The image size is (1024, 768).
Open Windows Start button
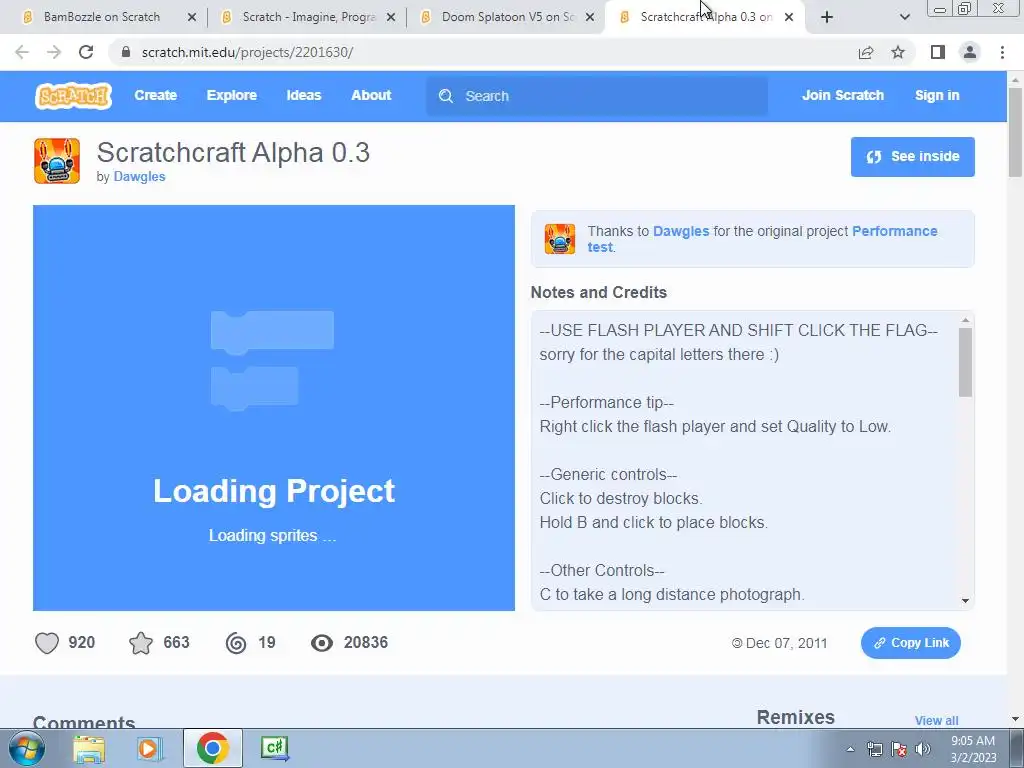click(x=27, y=748)
